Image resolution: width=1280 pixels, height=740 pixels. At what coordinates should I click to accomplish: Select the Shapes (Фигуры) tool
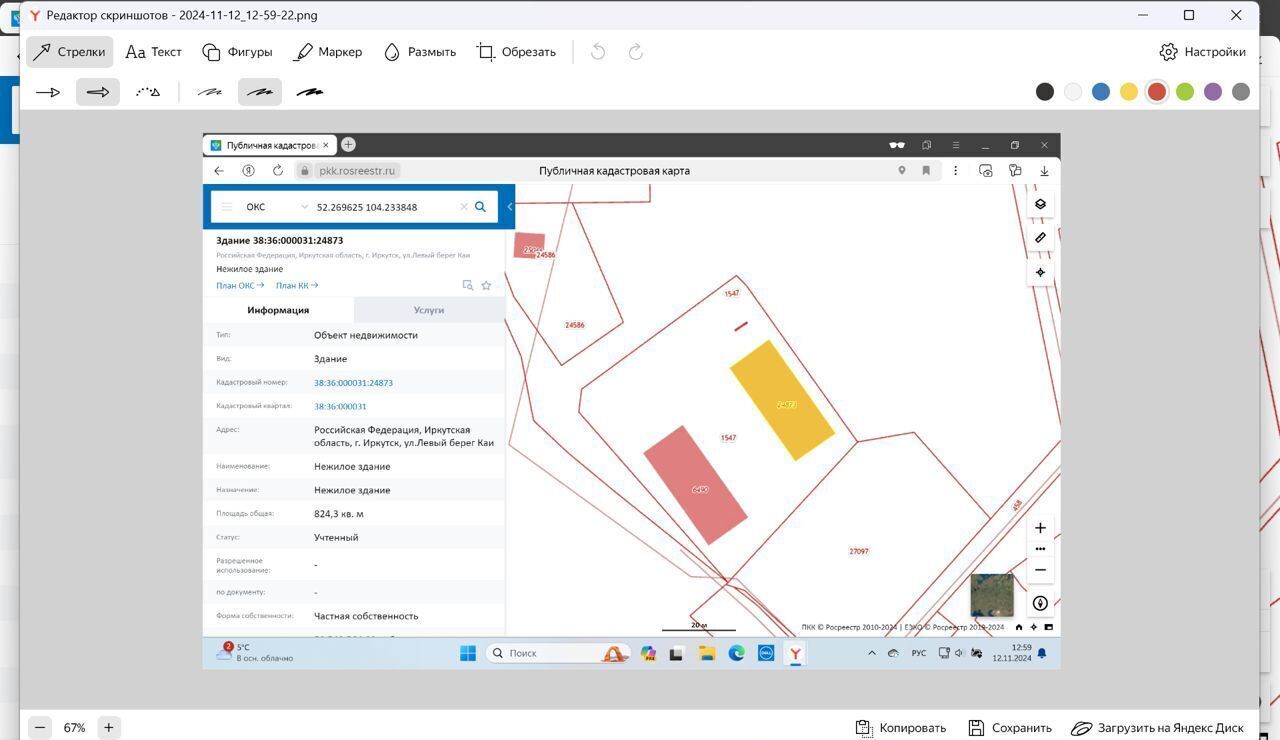[x=237, y=52]
